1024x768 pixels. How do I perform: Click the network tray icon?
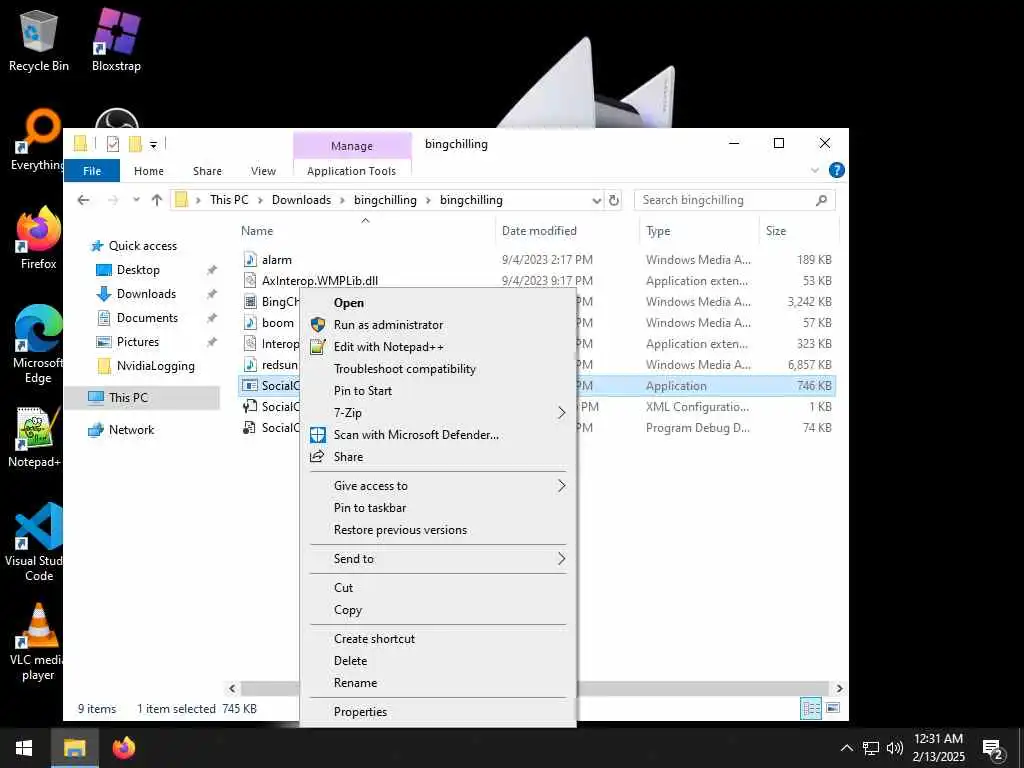[x=871, y=748]
